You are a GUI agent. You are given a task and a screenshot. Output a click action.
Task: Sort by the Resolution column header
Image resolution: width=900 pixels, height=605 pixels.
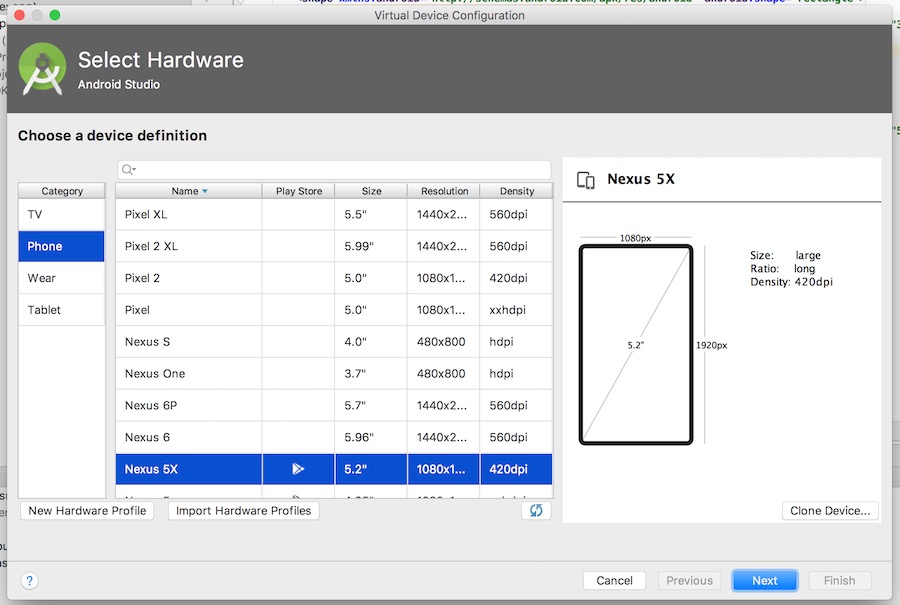[x=444, y=191]
